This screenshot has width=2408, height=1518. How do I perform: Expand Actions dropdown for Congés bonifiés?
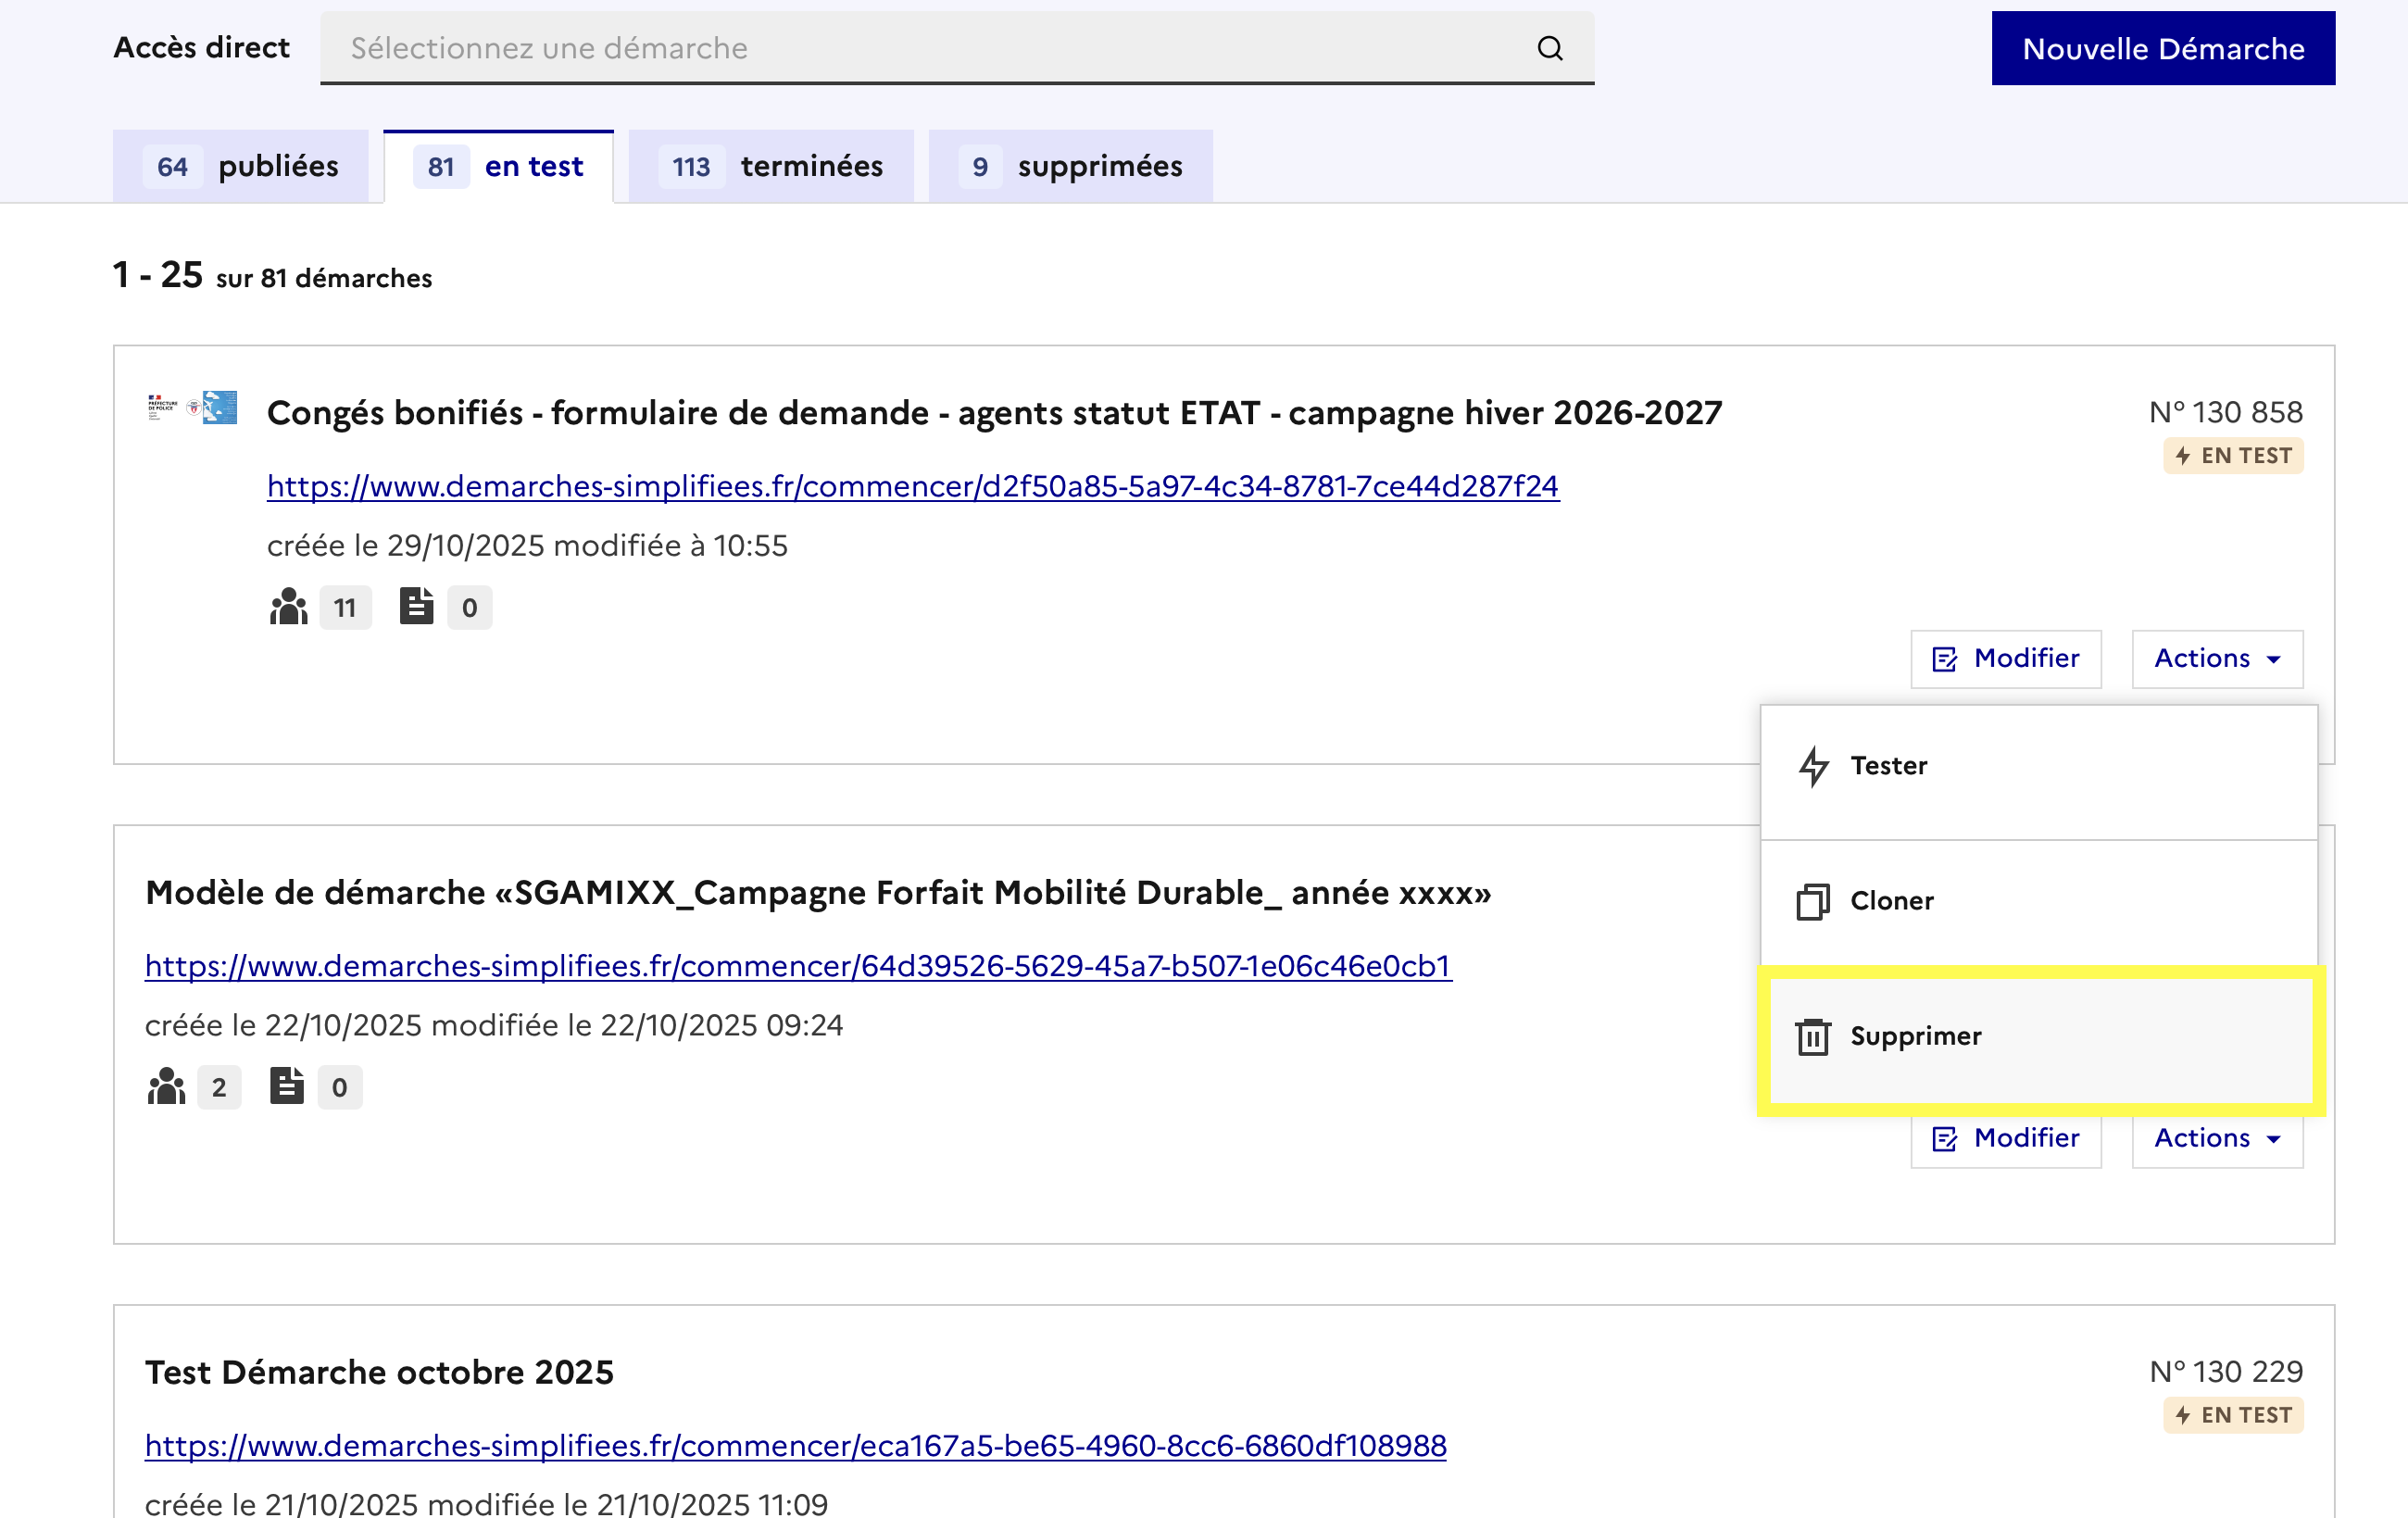pos(2216,659)
